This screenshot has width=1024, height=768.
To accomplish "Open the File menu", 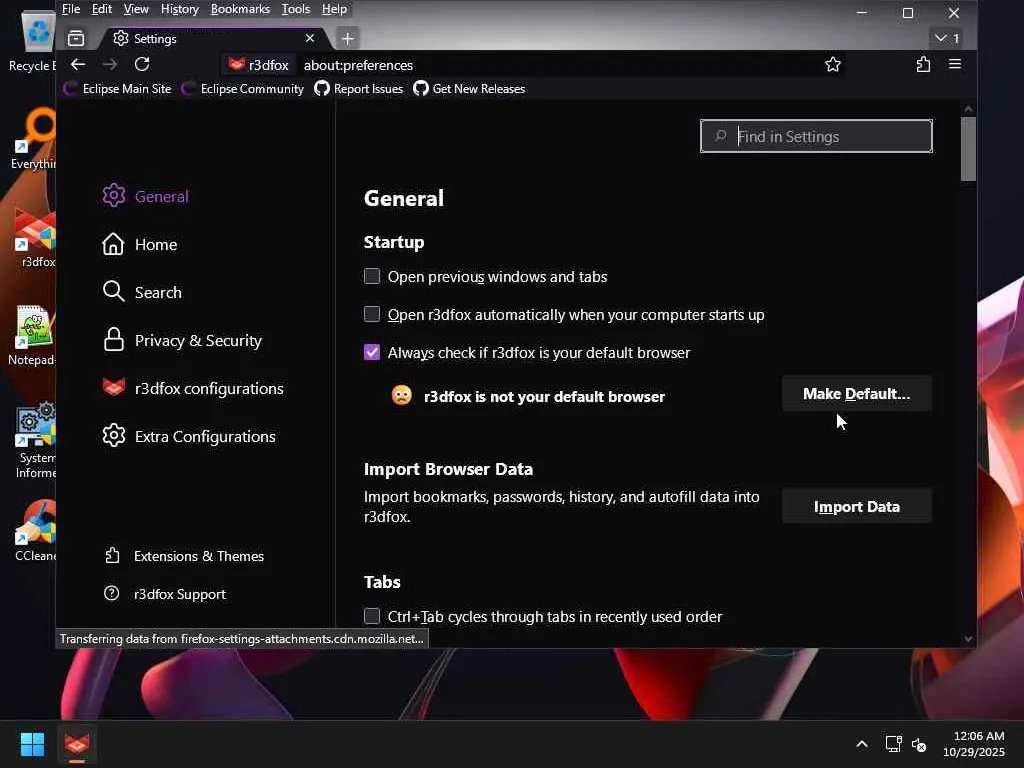I will 71,9.
